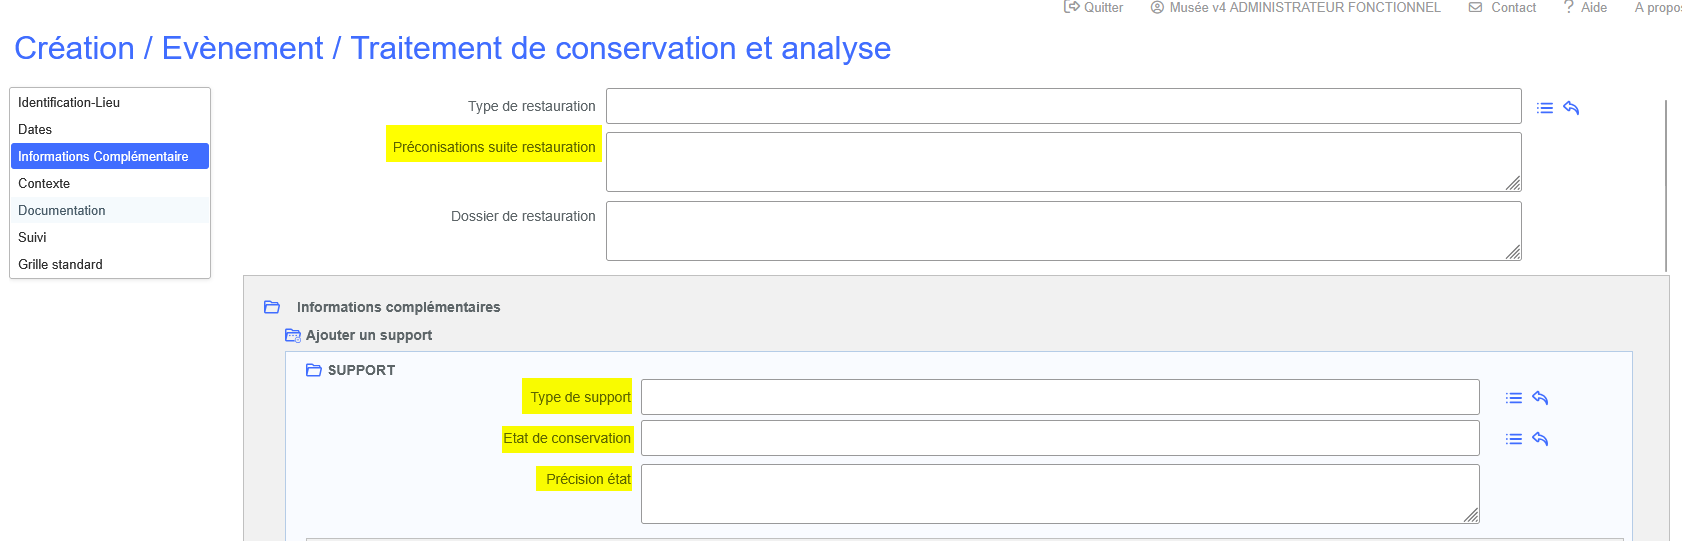This screenshot has width=1682, height=541.
Task: Open the Documentation menu entry
Action: tap(62, 210)
